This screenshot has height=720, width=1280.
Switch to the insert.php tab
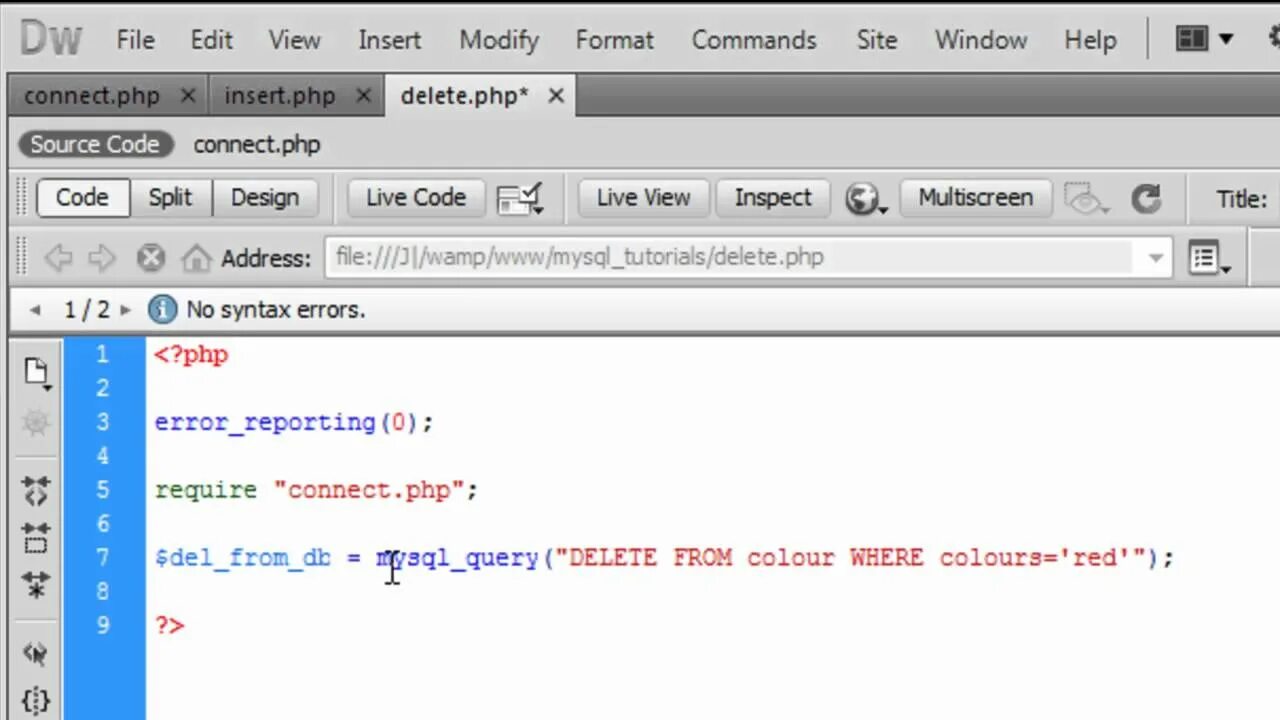(x=280, y=96)
